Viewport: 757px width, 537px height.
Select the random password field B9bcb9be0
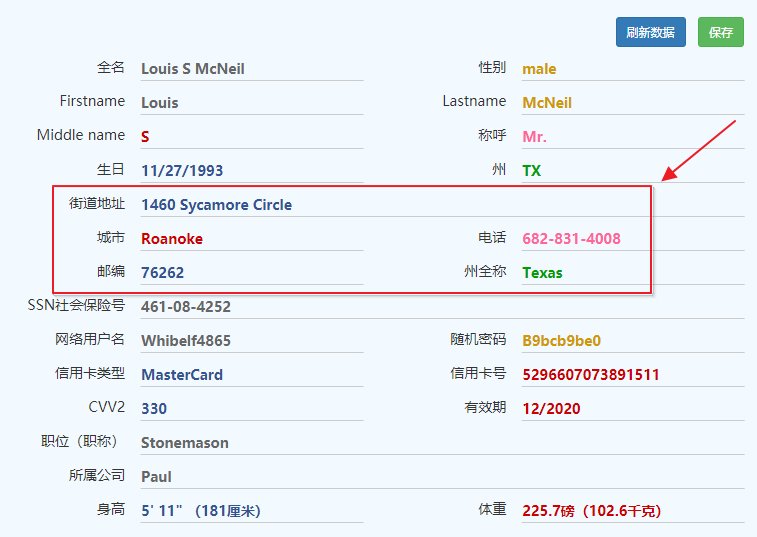(632, 341)
